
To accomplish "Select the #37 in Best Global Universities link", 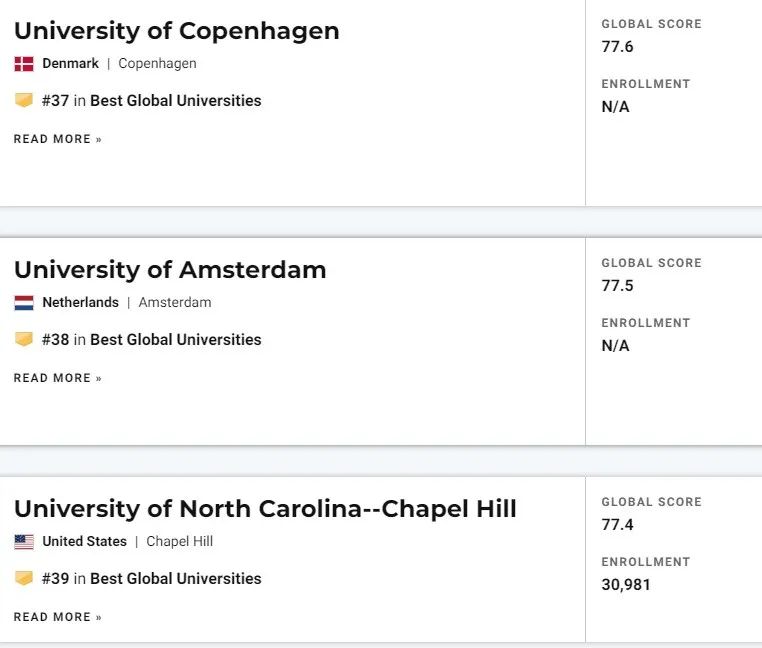I will 152,101.
